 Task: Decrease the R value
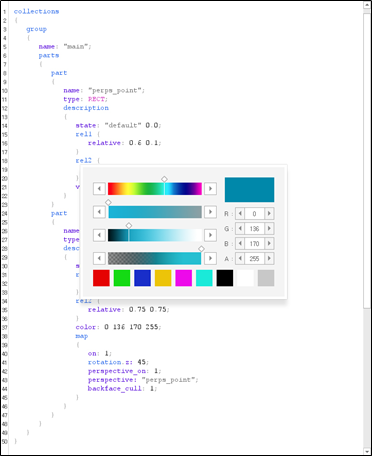pos(240,213)
